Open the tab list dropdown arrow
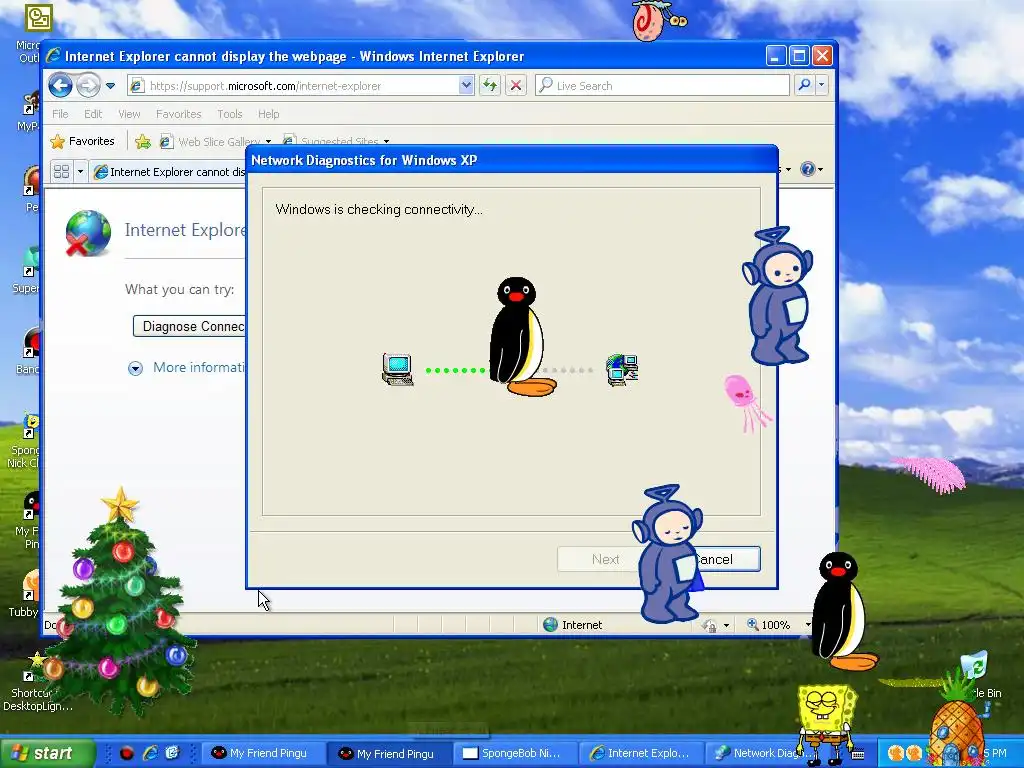Screen dimensions: 1024x768 pyautogui.click(x=80, y=172)
